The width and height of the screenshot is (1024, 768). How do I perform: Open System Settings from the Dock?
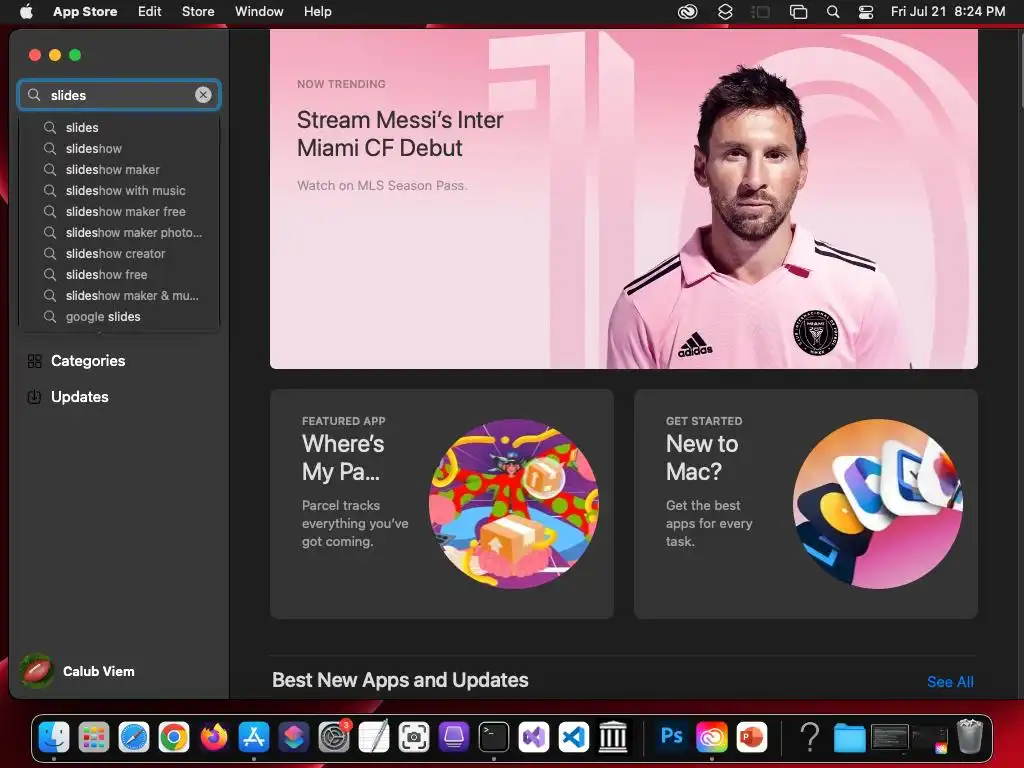click(334, 737)
